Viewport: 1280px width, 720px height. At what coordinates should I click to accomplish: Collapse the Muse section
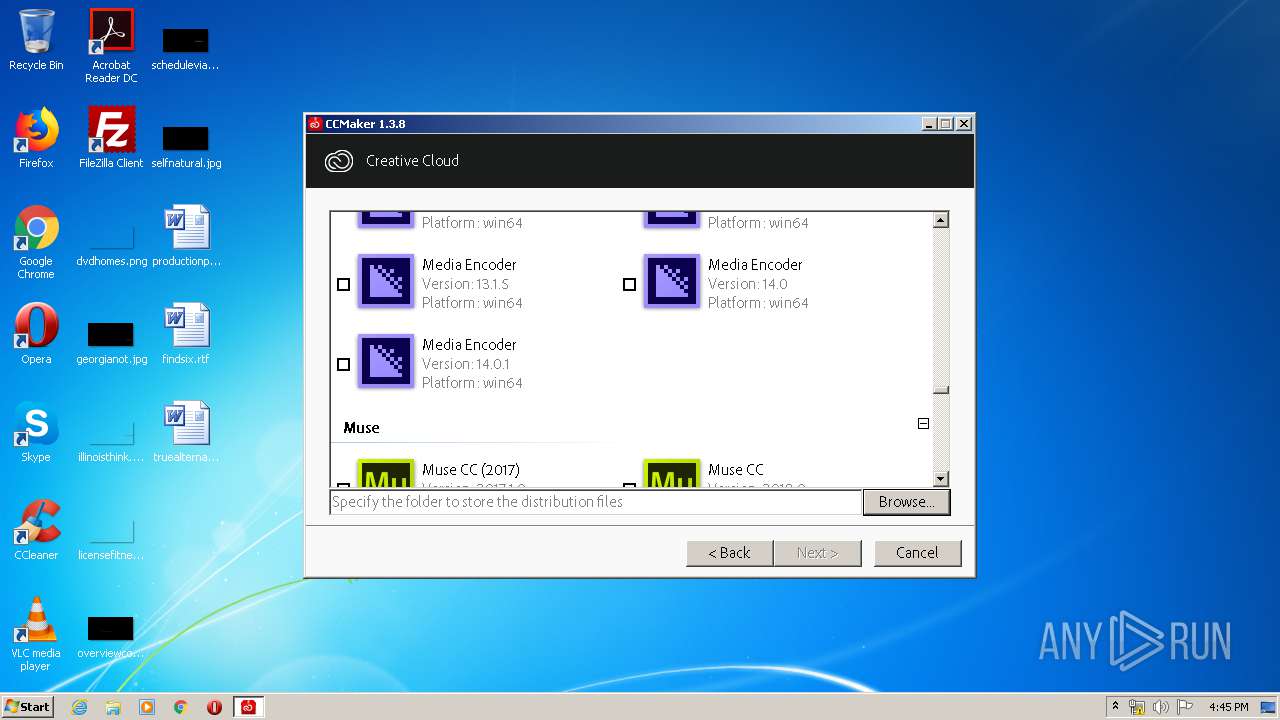tap(923, 424)
